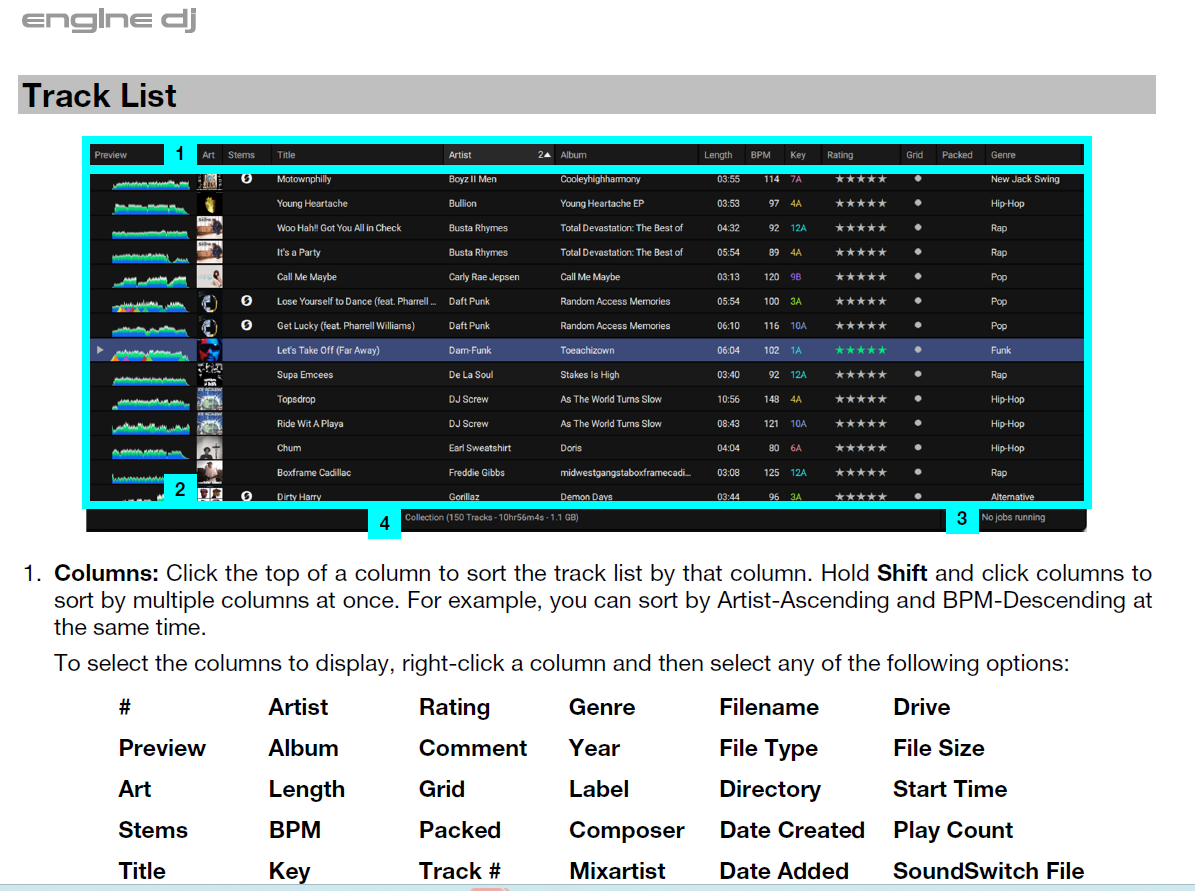The height and width of the screenshot is (891, 1195).
Task: Click the album art for Chum
Action: (210, 448)
